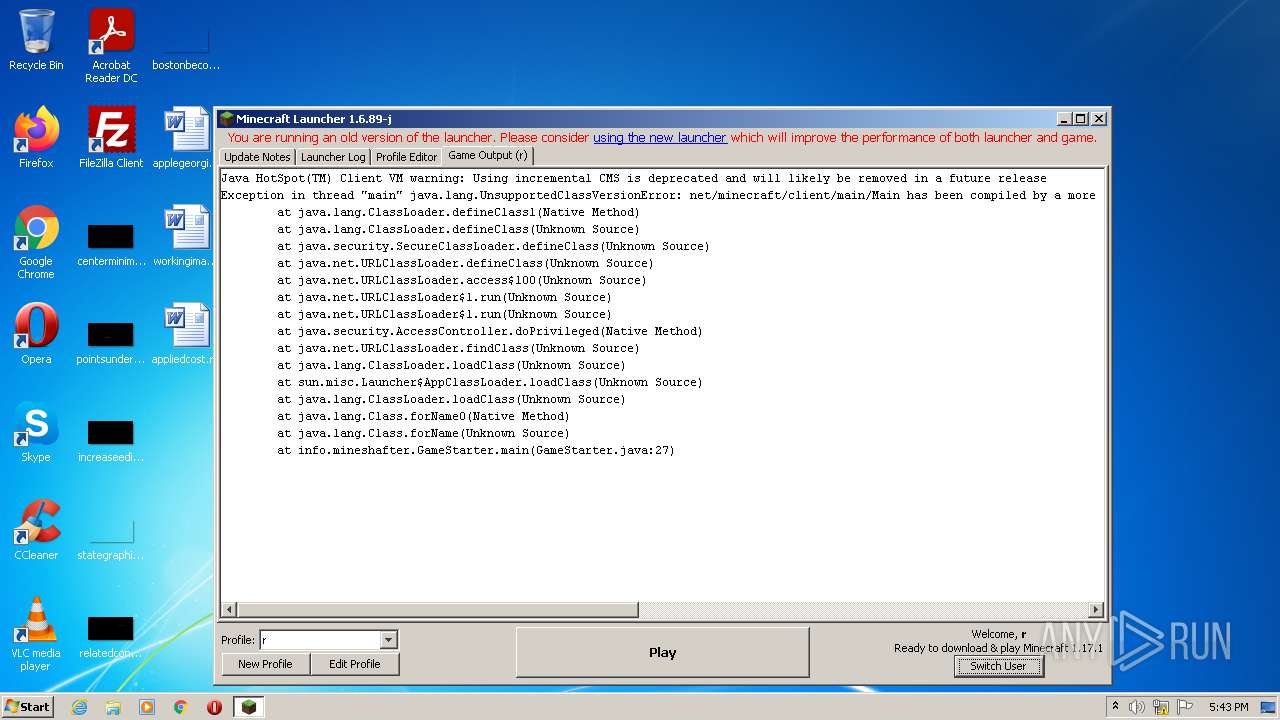This screenshot has width=1280, height=720.
Task: Open the pointsunder desktop file
Action: pos(111,341)
